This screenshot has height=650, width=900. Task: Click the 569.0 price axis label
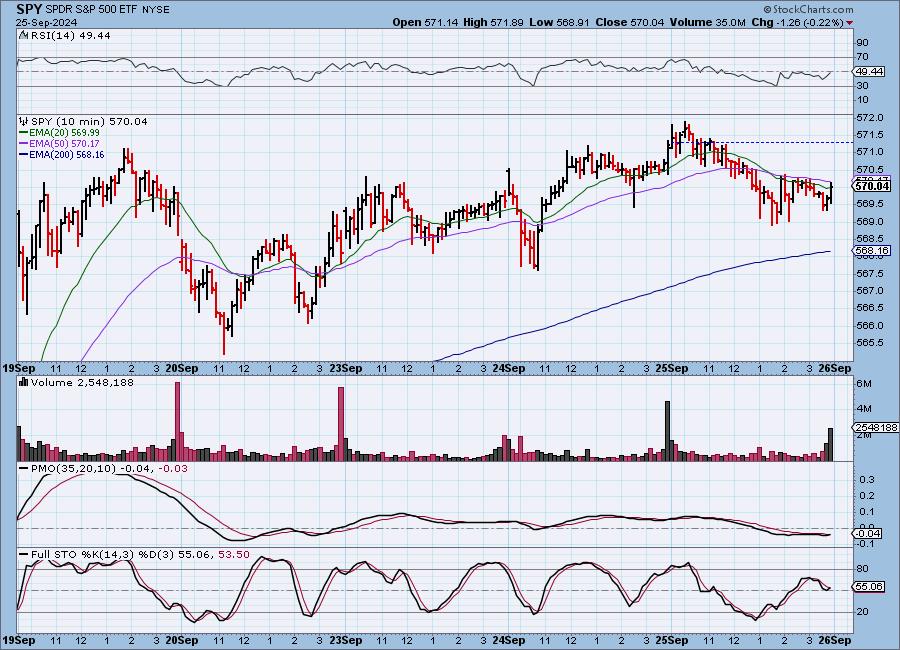(869, 222)
